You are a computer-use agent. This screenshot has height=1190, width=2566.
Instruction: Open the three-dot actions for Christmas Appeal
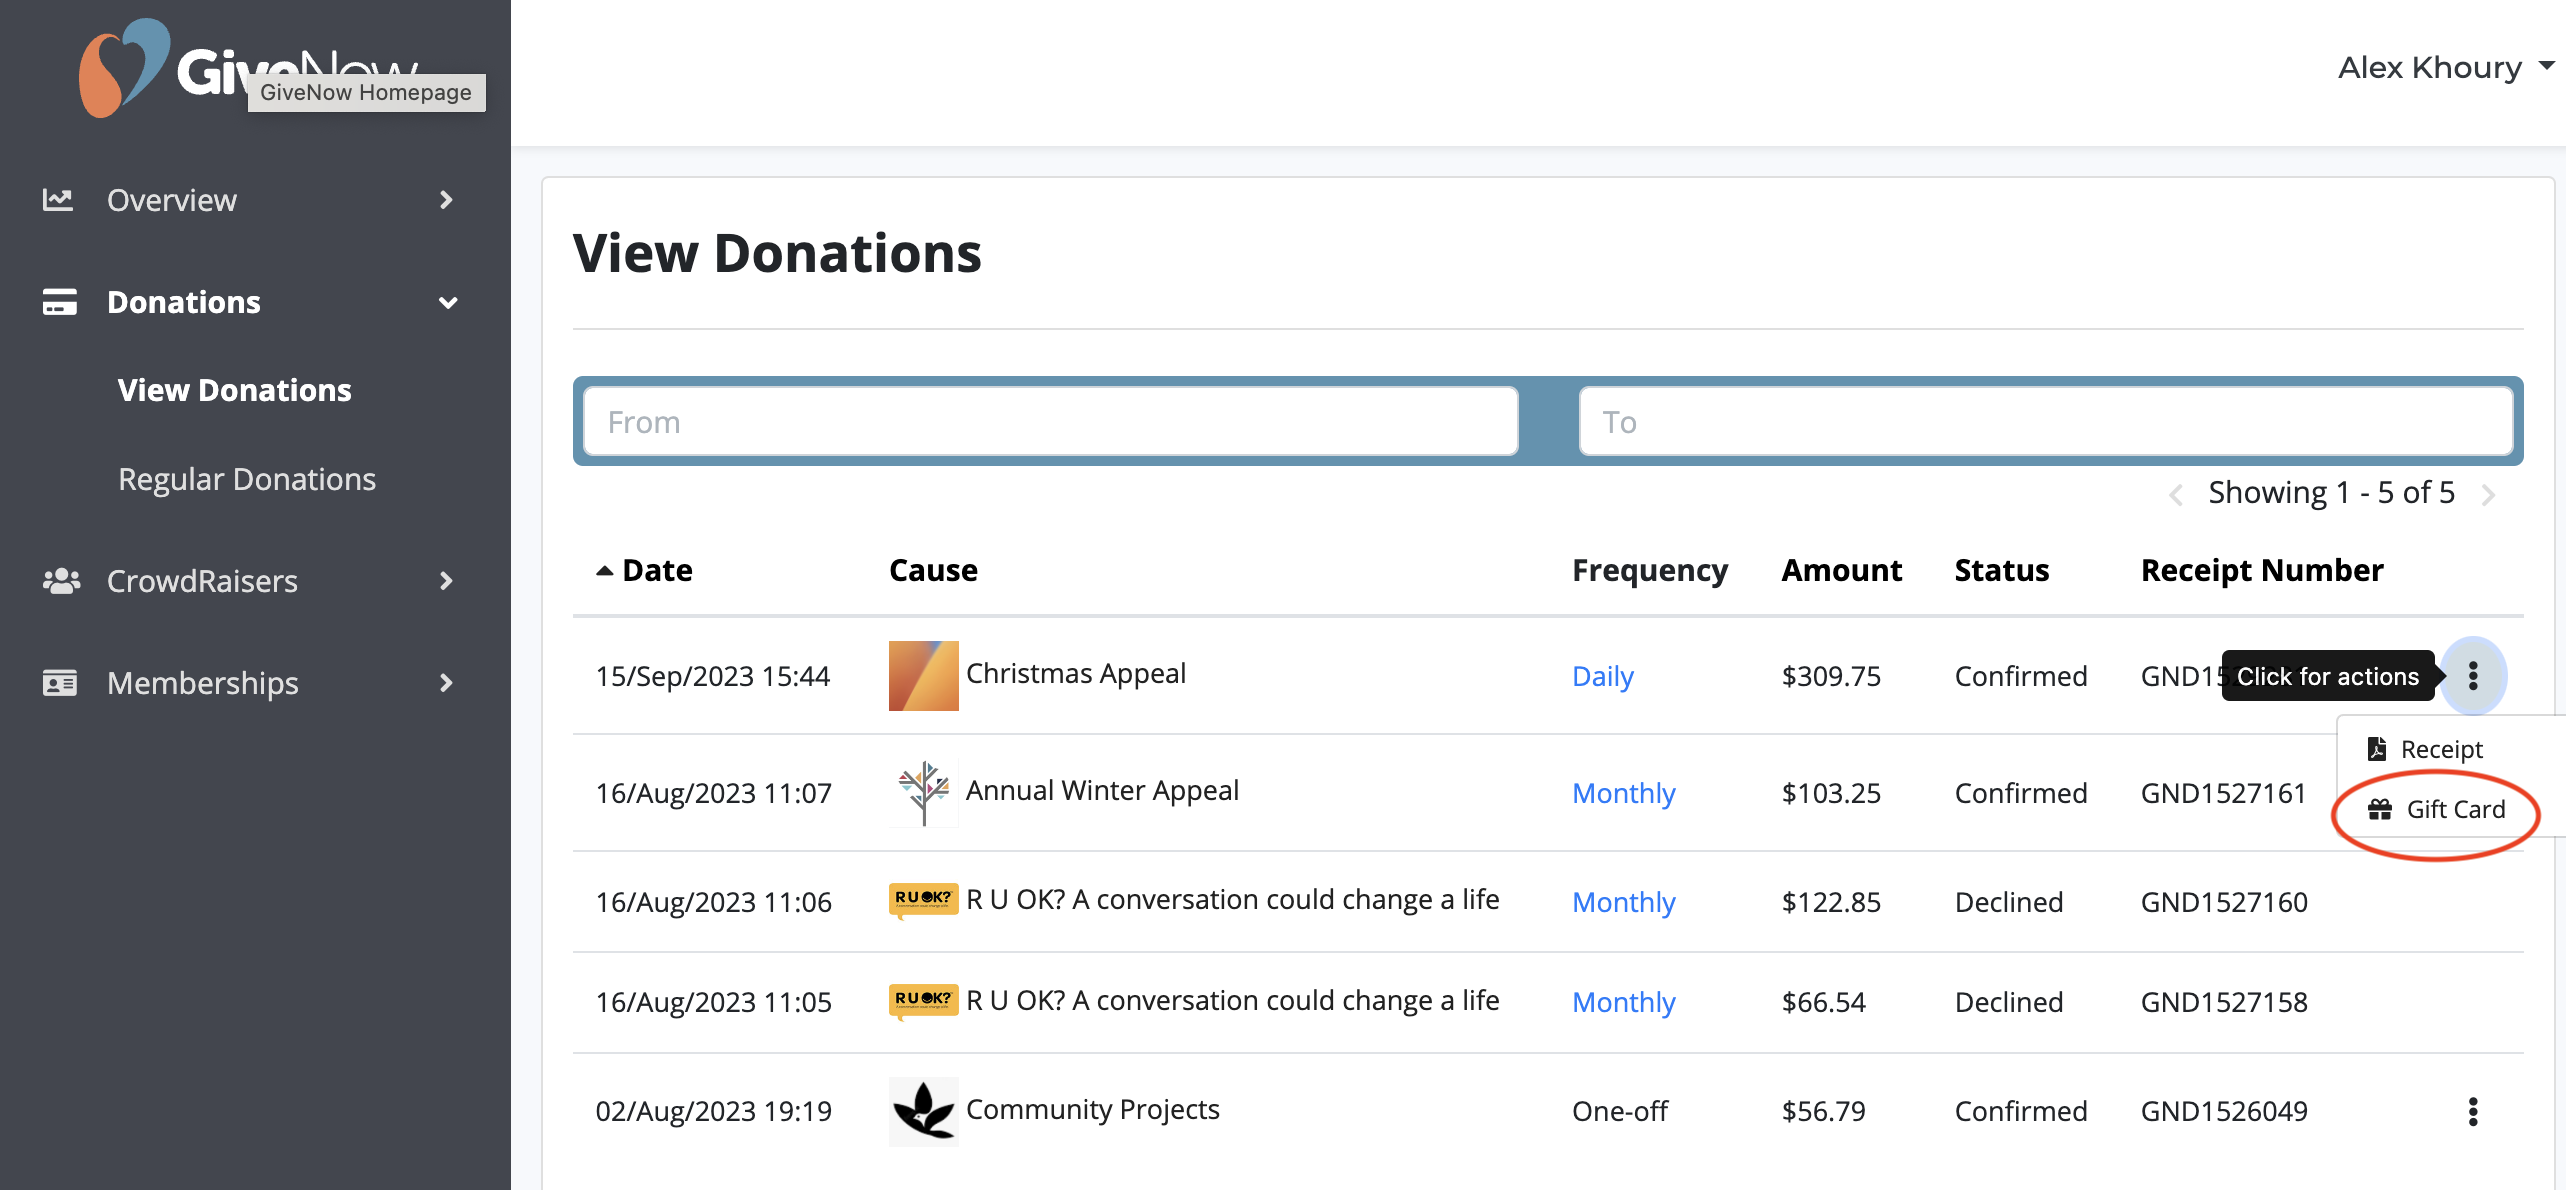click(x=2473, y=676)
